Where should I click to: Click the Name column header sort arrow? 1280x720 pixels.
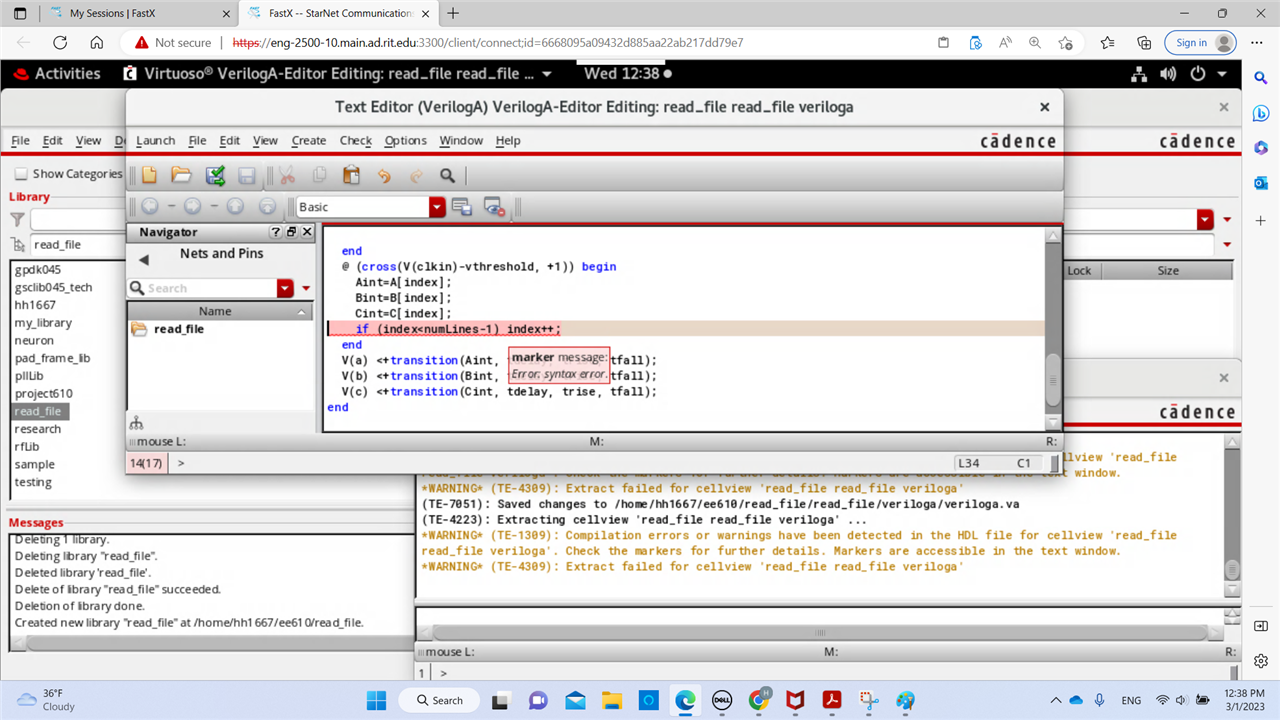(x=303, y=312)
